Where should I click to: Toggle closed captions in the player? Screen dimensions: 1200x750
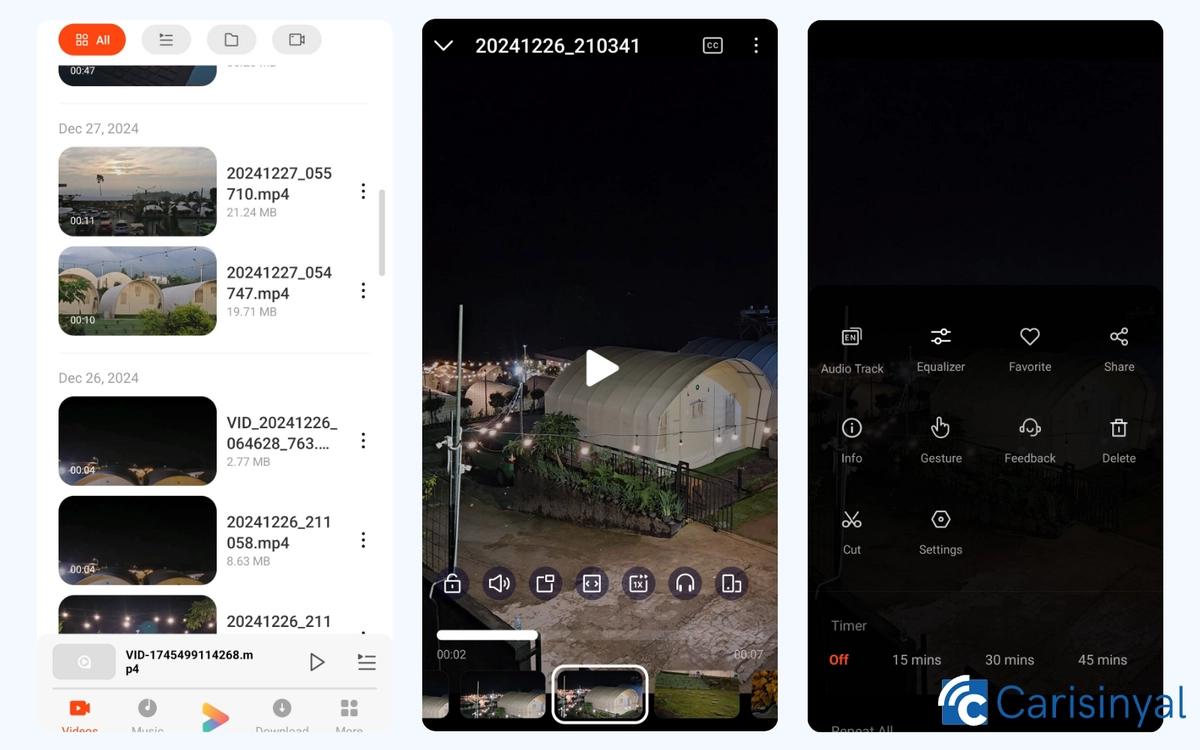[x=713, y=46]
